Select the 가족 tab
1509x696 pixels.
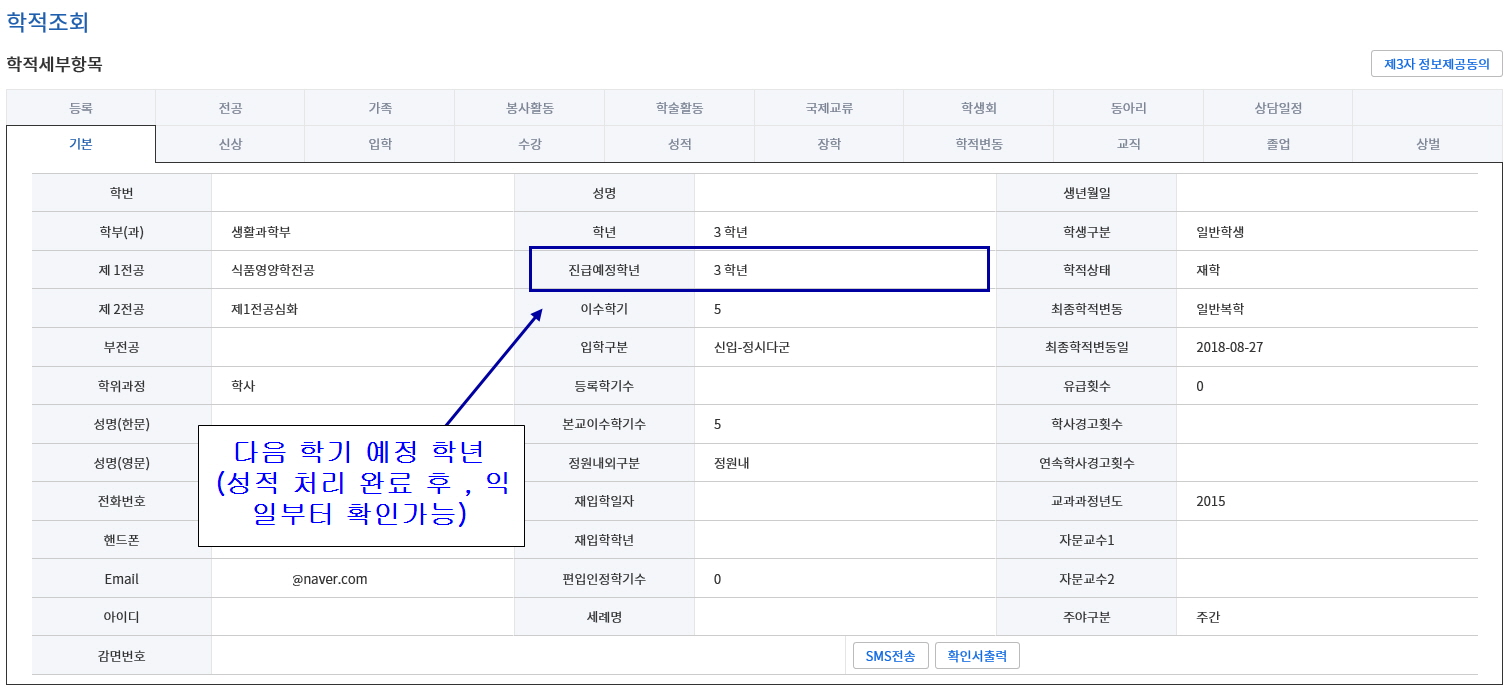(380, 108)
